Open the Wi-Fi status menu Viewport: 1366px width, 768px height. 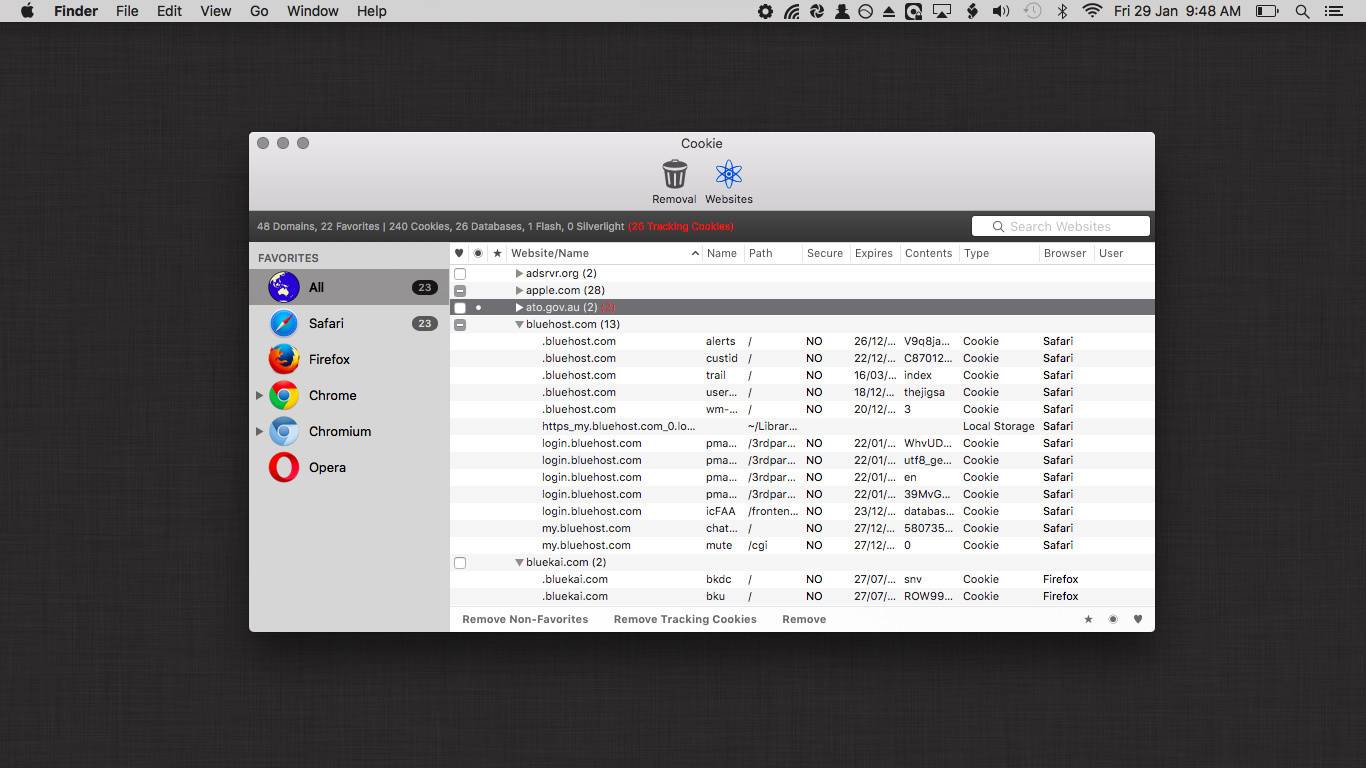1092,11
